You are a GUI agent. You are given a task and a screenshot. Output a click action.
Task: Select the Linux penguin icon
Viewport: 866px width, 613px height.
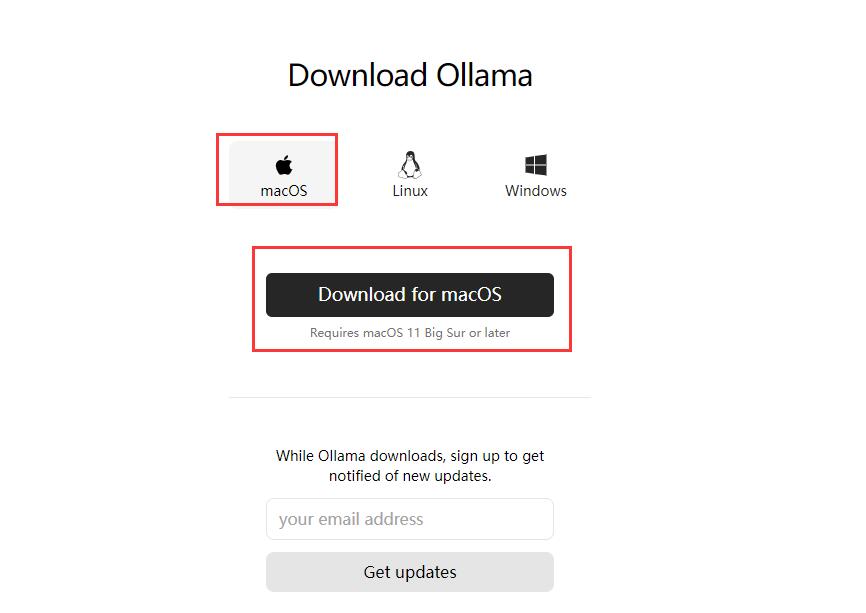410,165
